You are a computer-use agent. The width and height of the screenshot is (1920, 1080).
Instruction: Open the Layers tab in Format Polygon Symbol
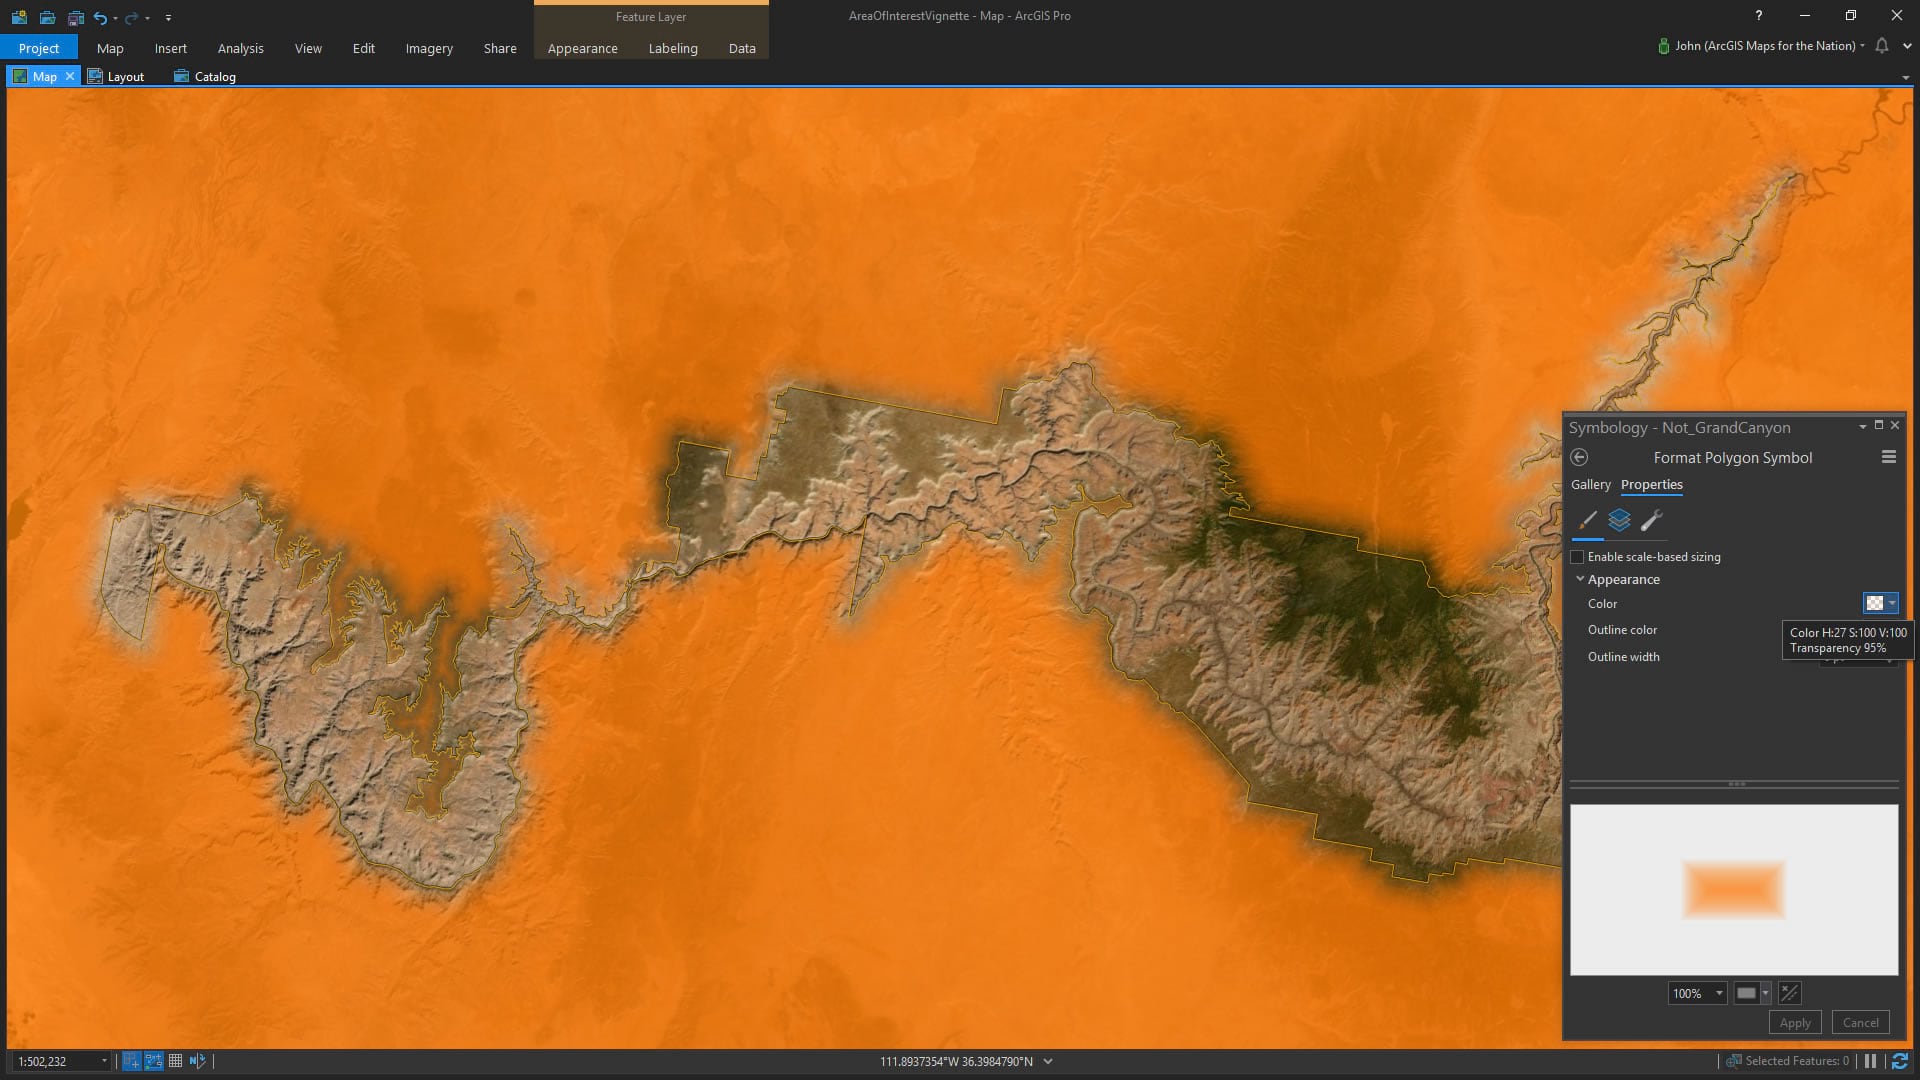coord(1619,520)
